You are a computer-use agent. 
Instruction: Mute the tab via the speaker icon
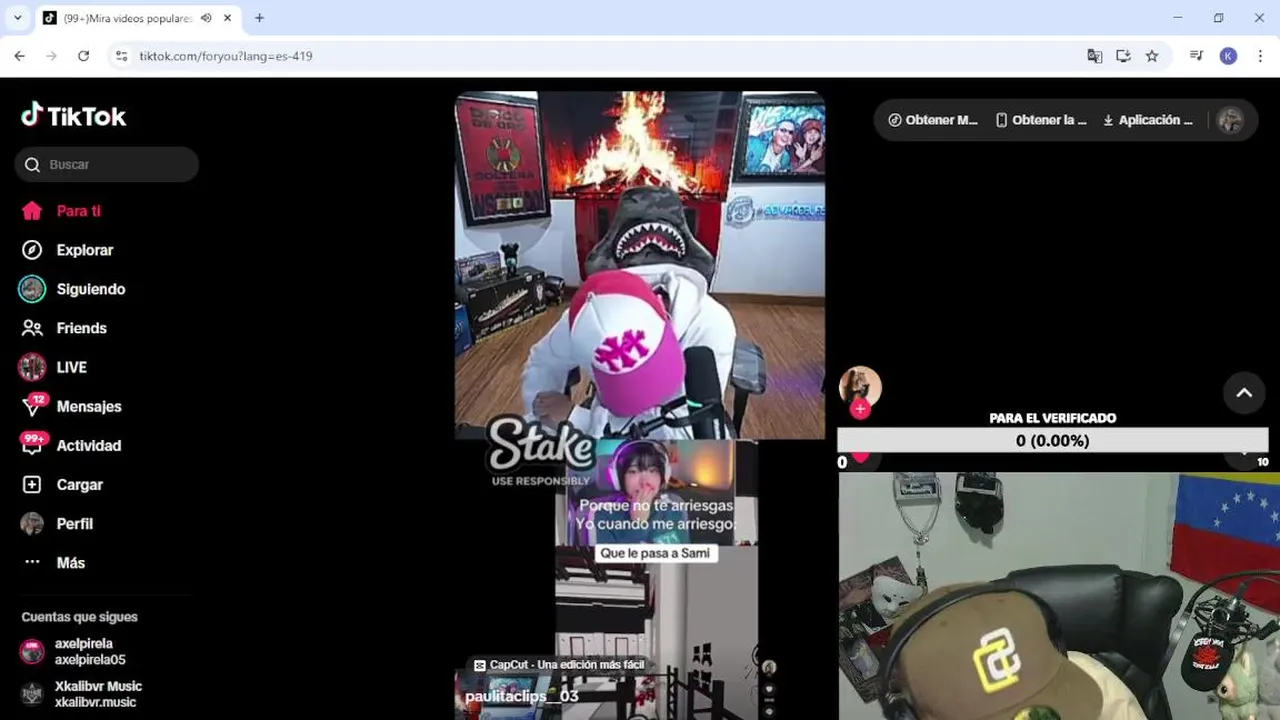[206, 18]
